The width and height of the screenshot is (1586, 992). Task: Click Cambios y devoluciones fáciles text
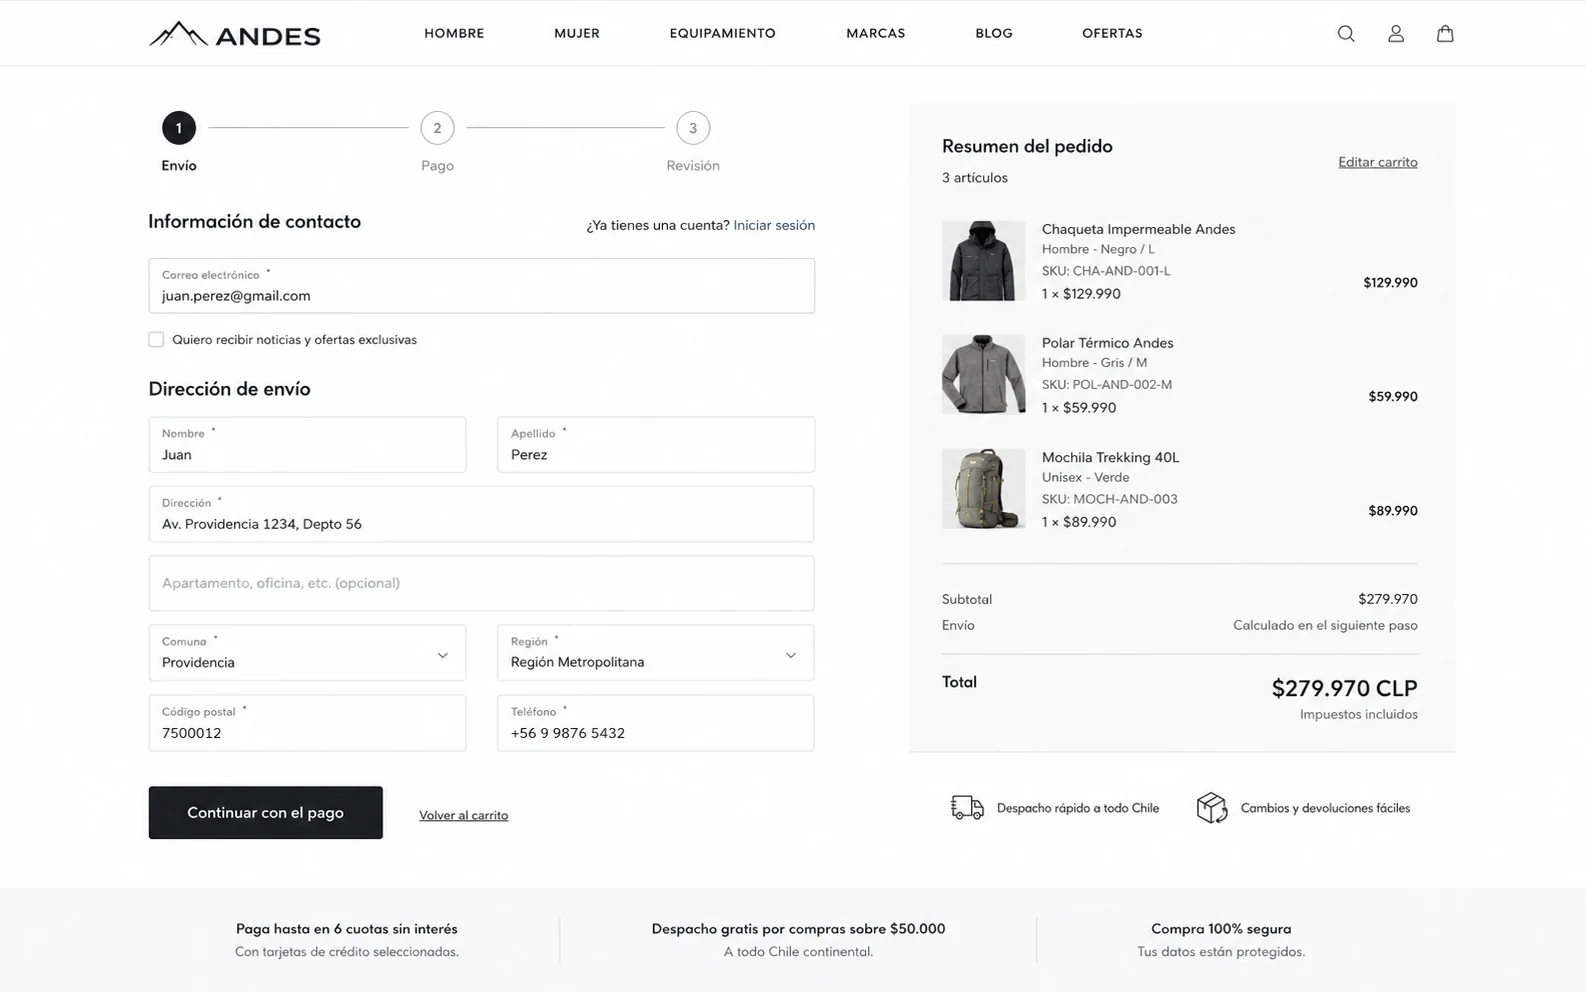1325,808
